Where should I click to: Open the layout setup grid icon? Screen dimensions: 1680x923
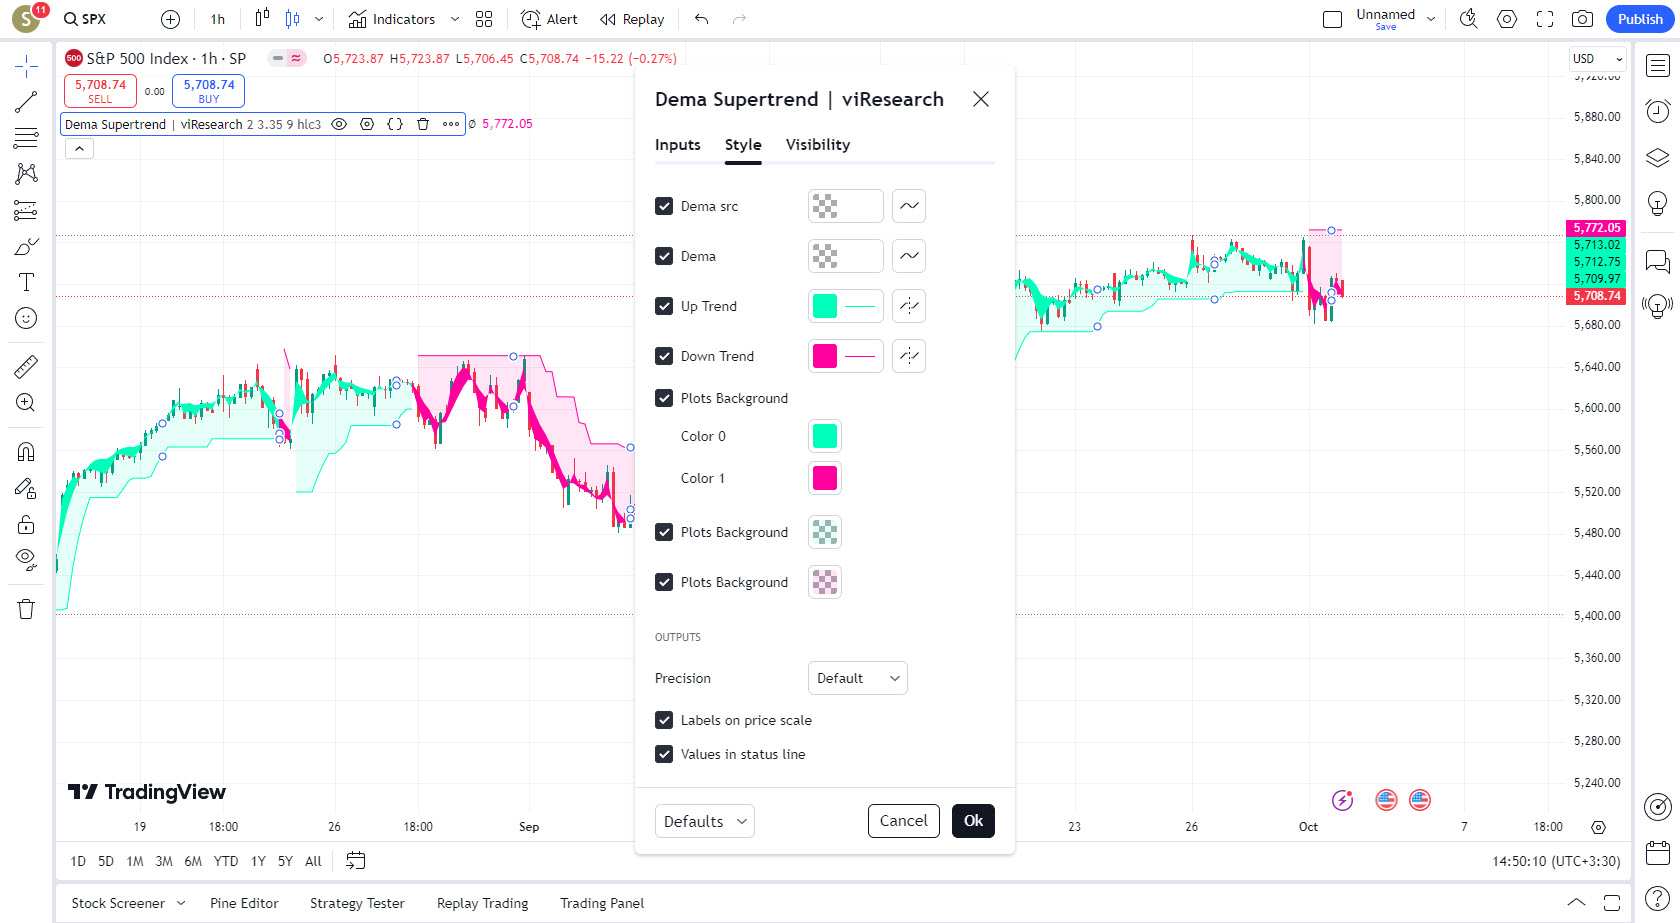tap(484, 19)
